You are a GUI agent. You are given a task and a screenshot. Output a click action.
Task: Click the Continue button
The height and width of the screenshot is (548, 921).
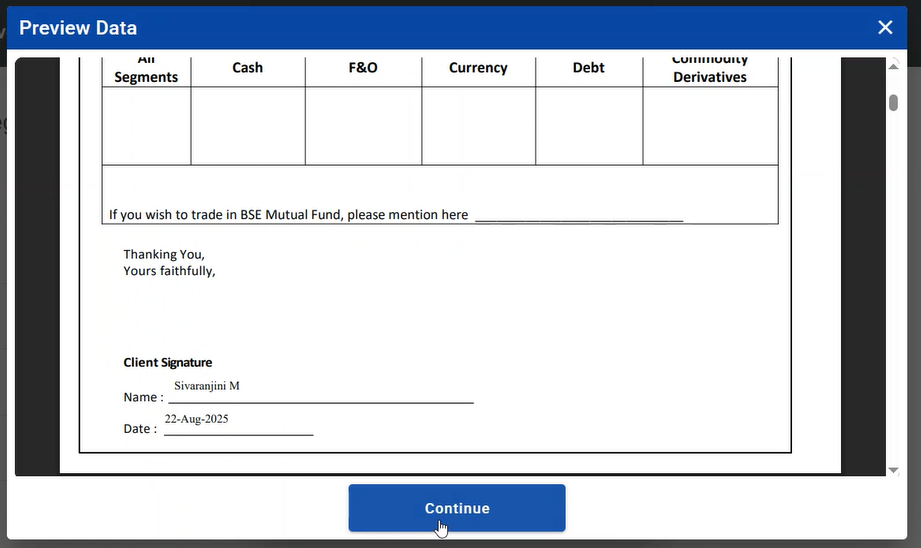pyautogui.click(x=457, y=508)
